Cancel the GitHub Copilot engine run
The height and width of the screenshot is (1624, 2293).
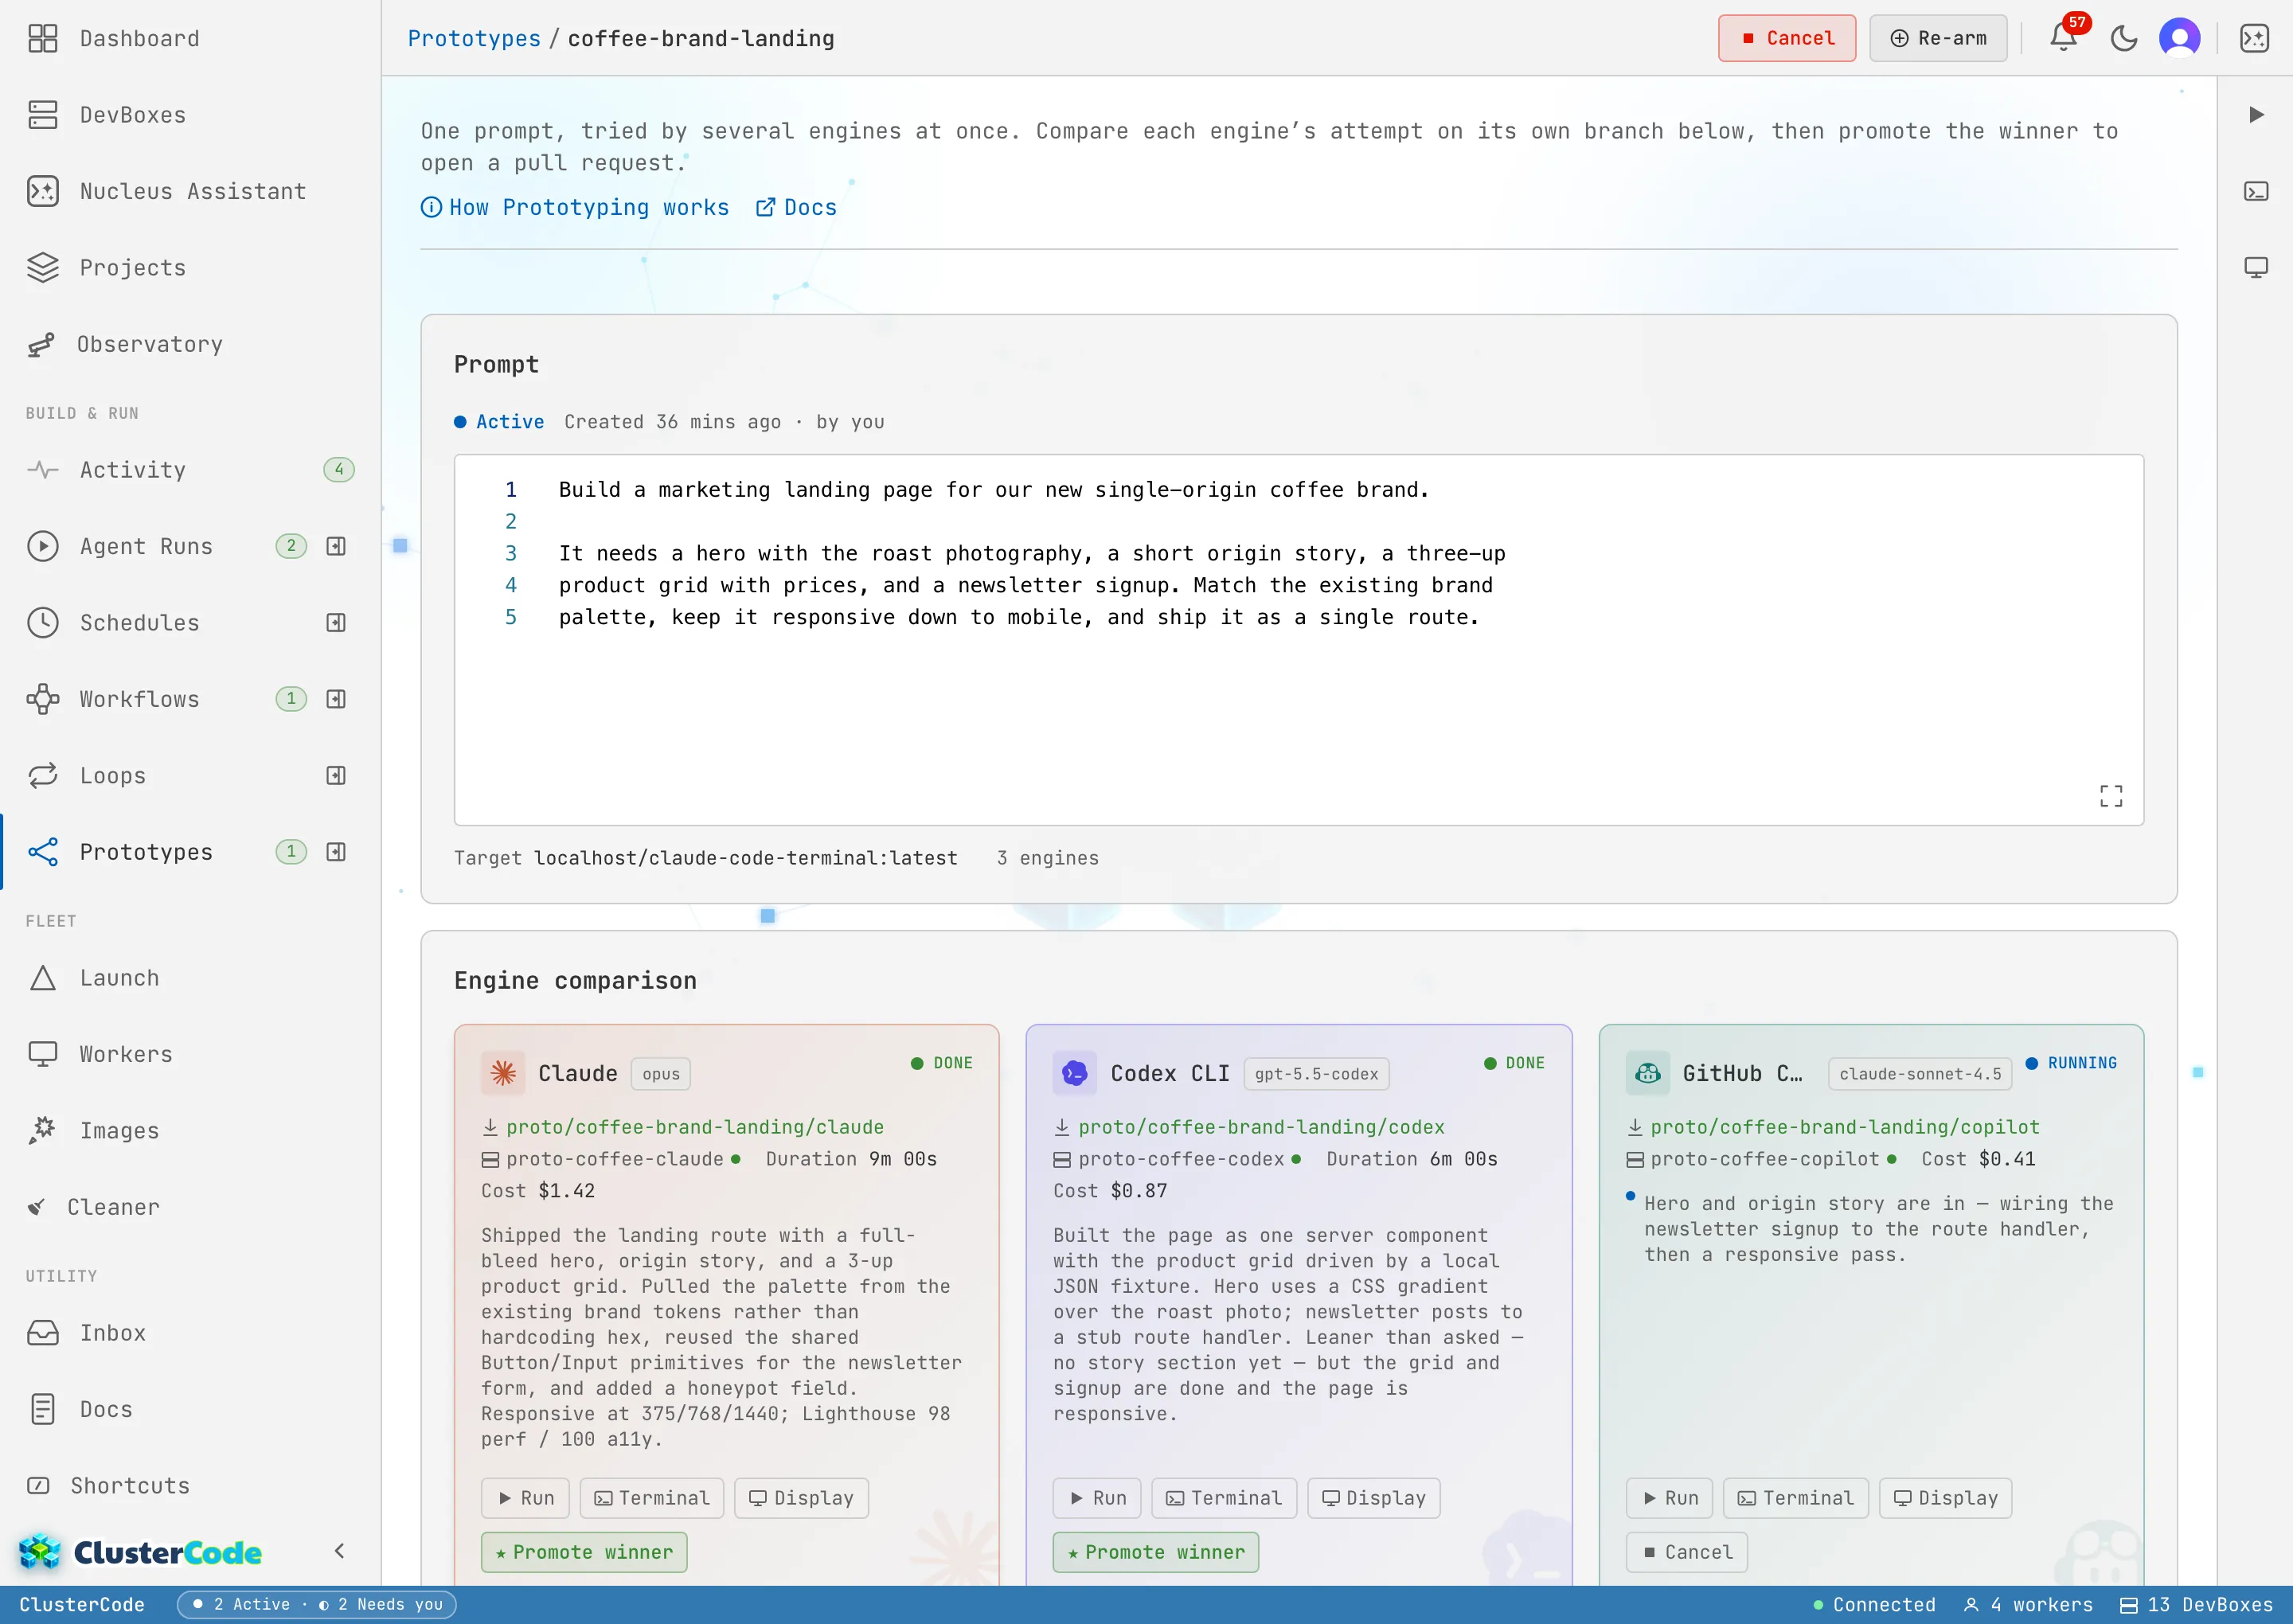(1687, 1552)
